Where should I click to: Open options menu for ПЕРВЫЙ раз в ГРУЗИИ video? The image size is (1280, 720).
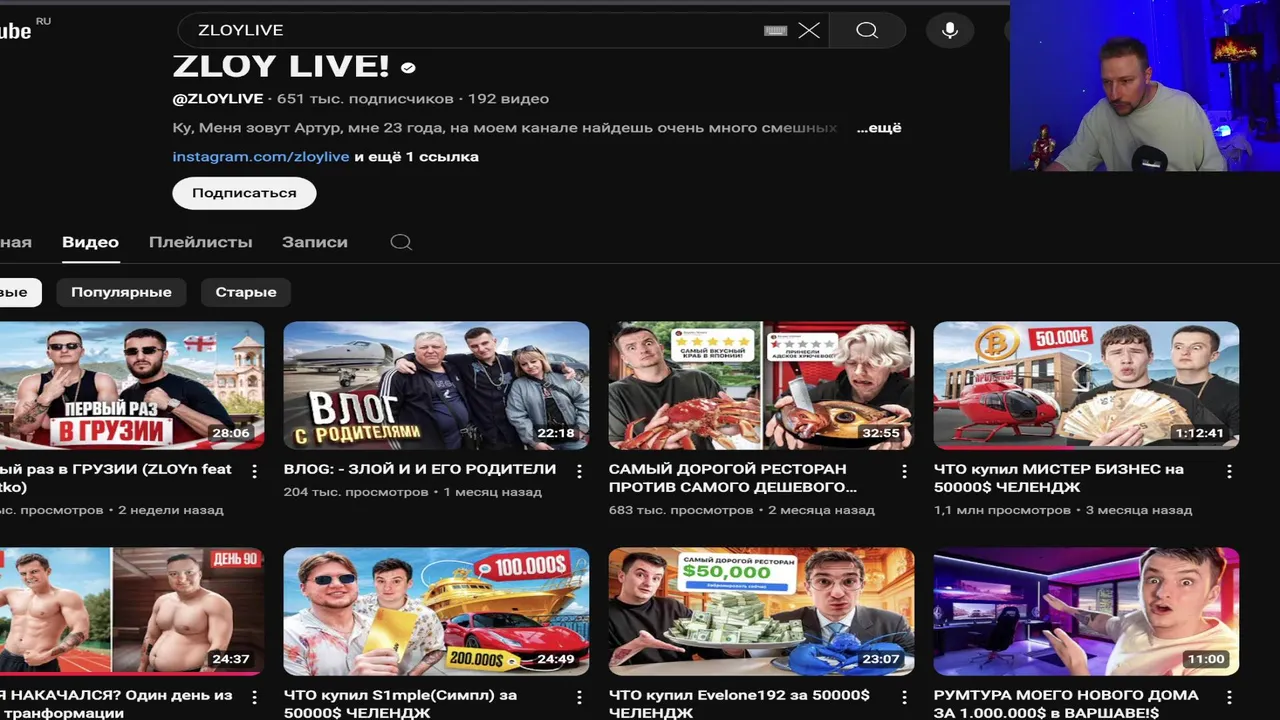click(x=254, y=471)
